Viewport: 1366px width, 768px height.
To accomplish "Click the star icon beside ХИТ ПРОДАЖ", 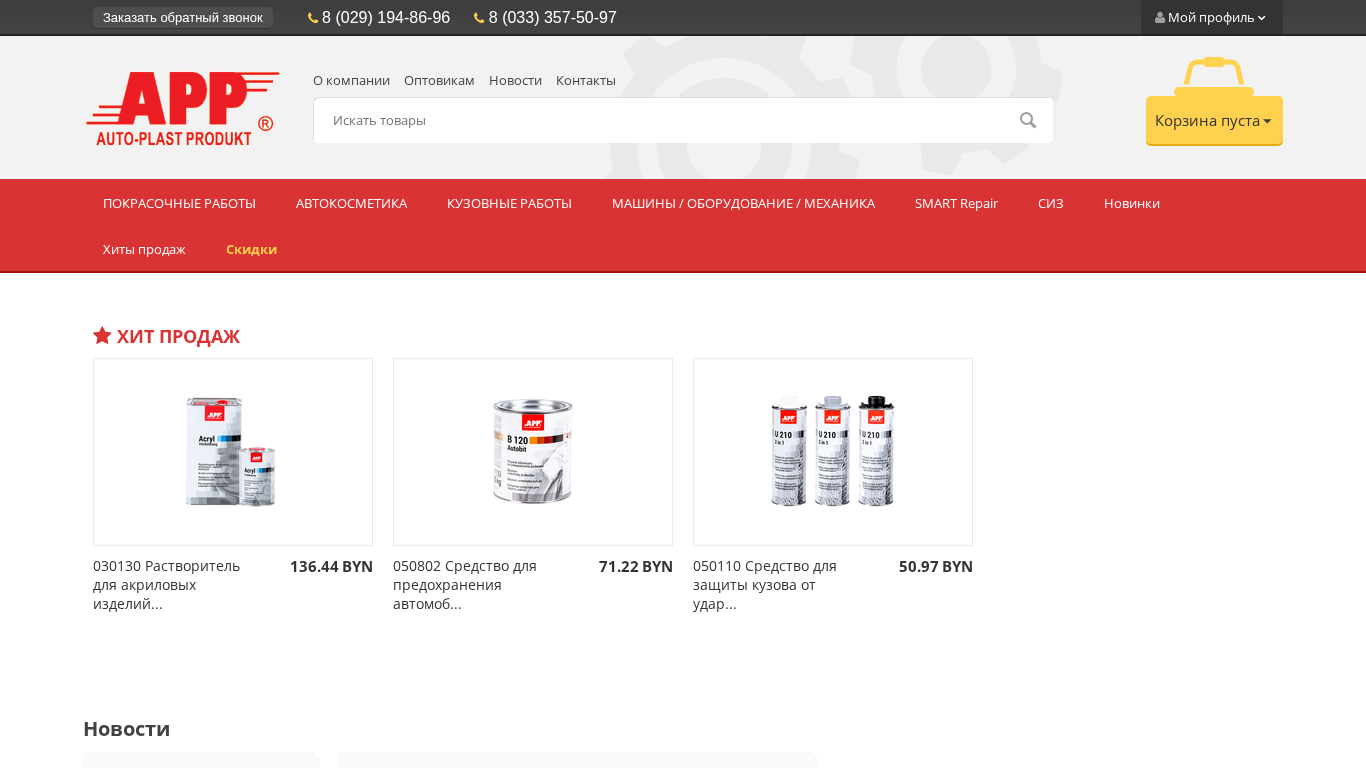I will click(x=102, y=336).
